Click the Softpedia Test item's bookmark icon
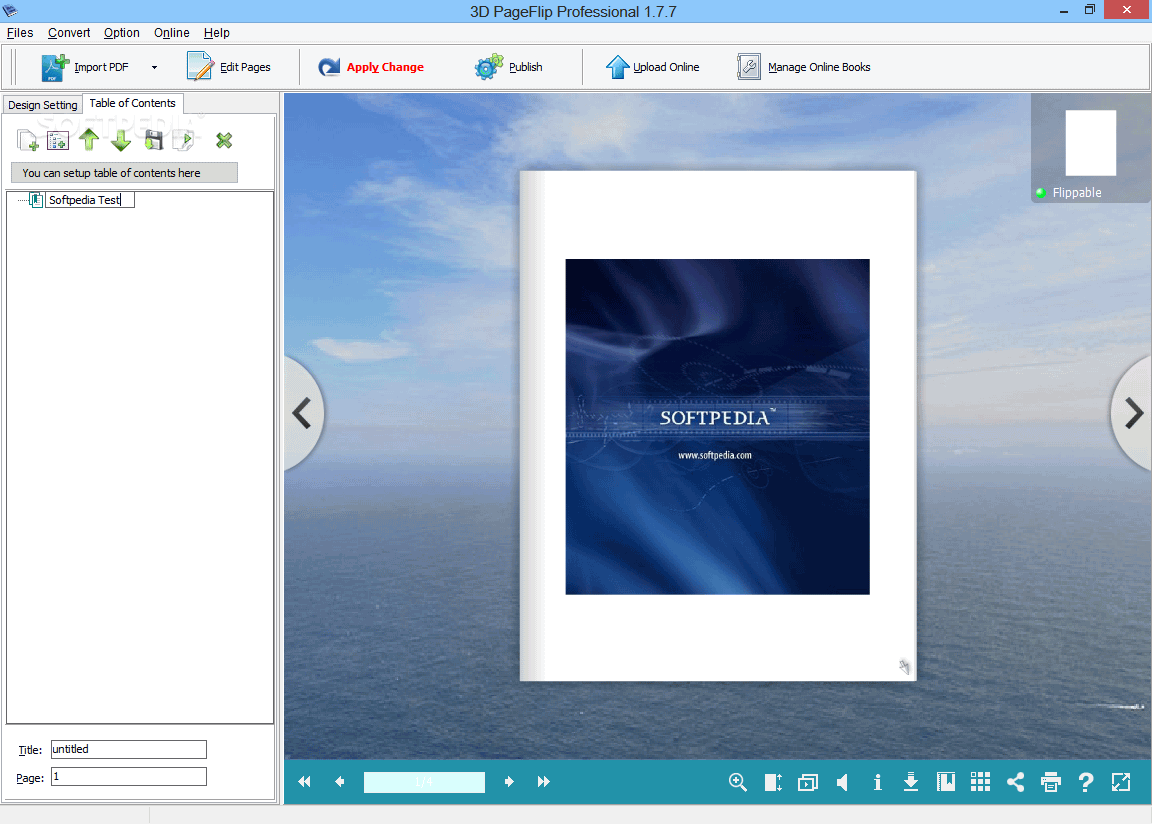Viewport: 1152px width, 824px height. point(36,200)
